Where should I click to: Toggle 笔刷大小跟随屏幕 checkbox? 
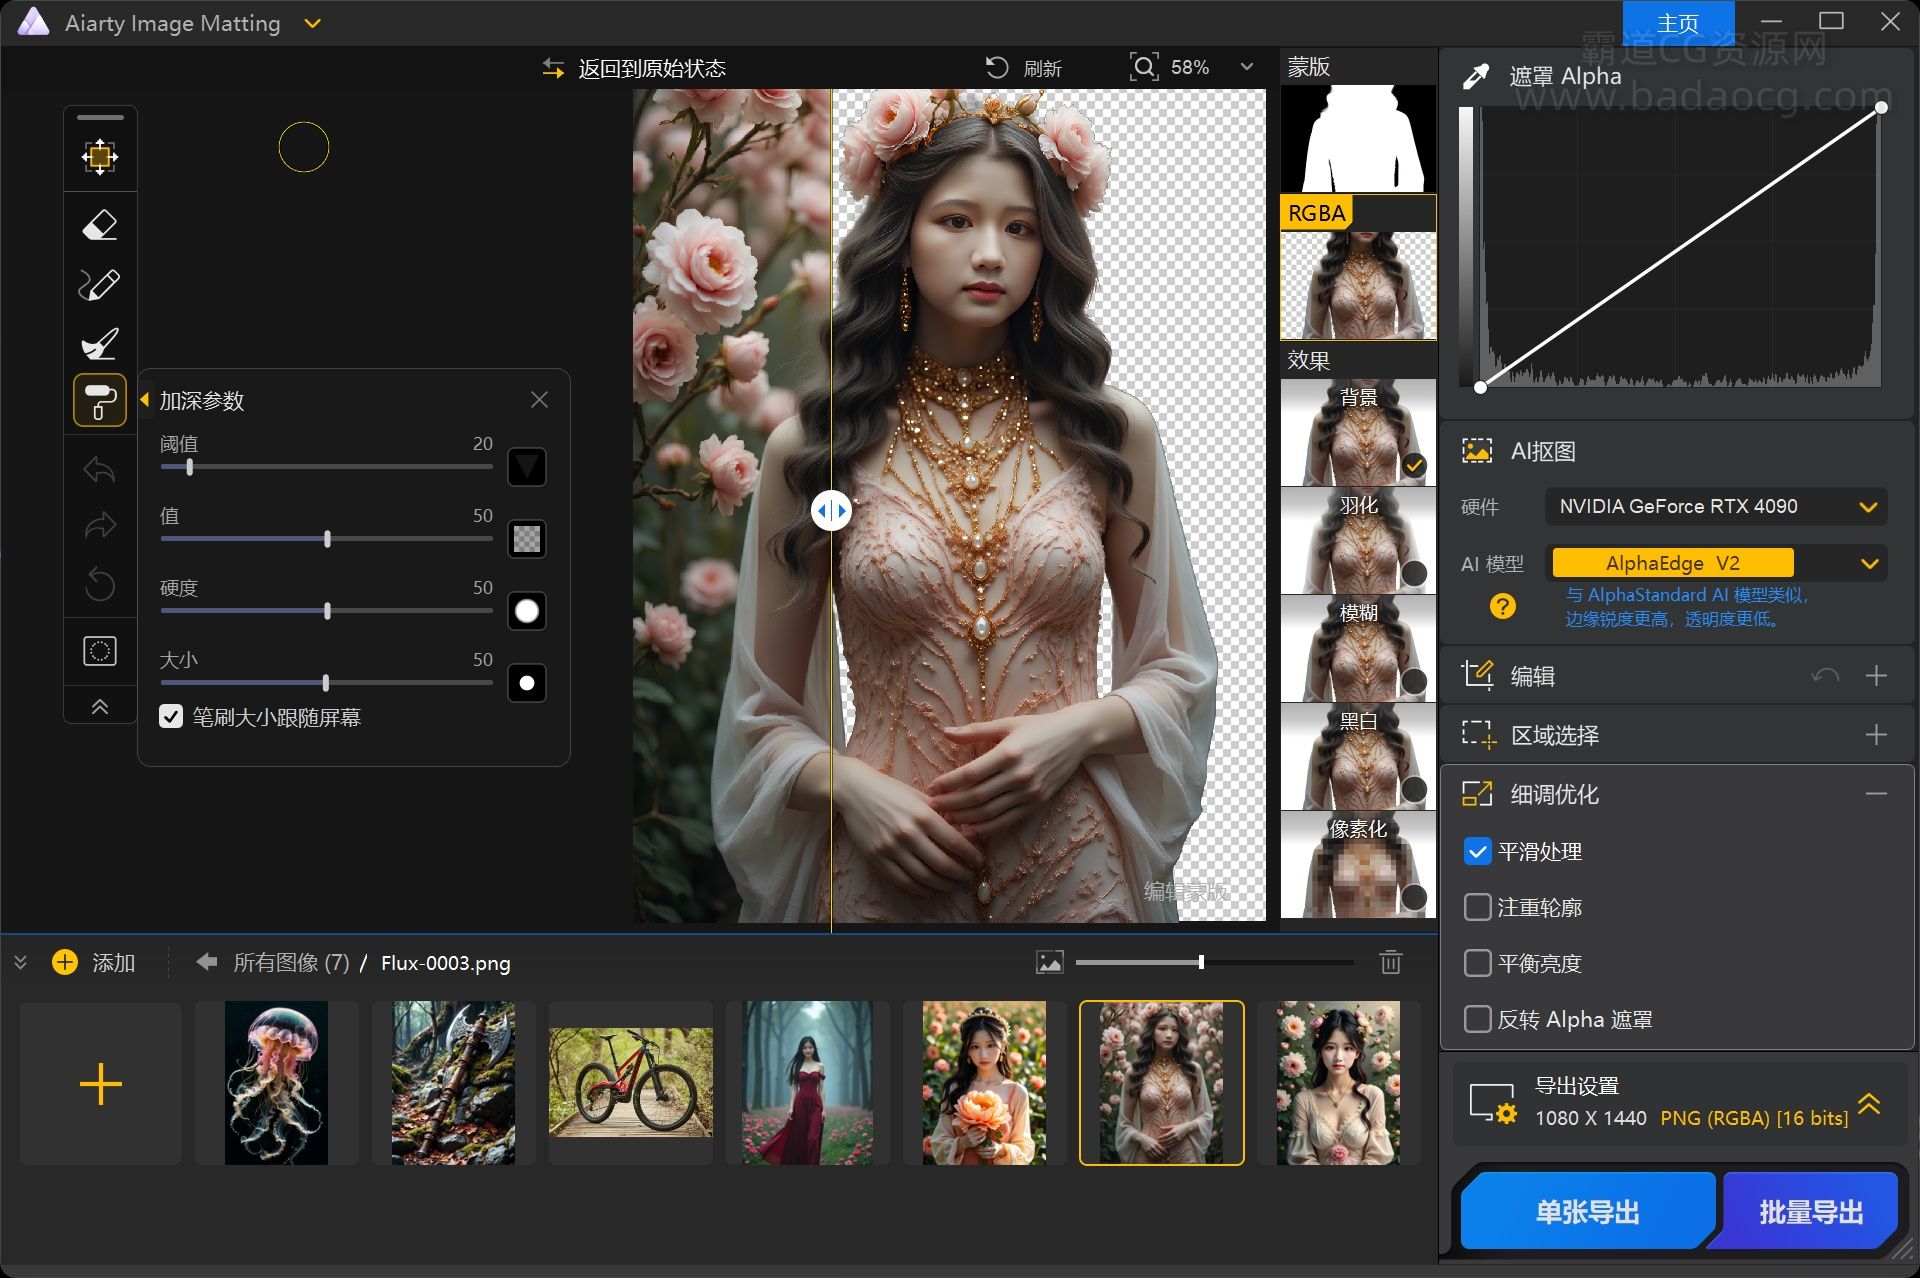(171, 717)
